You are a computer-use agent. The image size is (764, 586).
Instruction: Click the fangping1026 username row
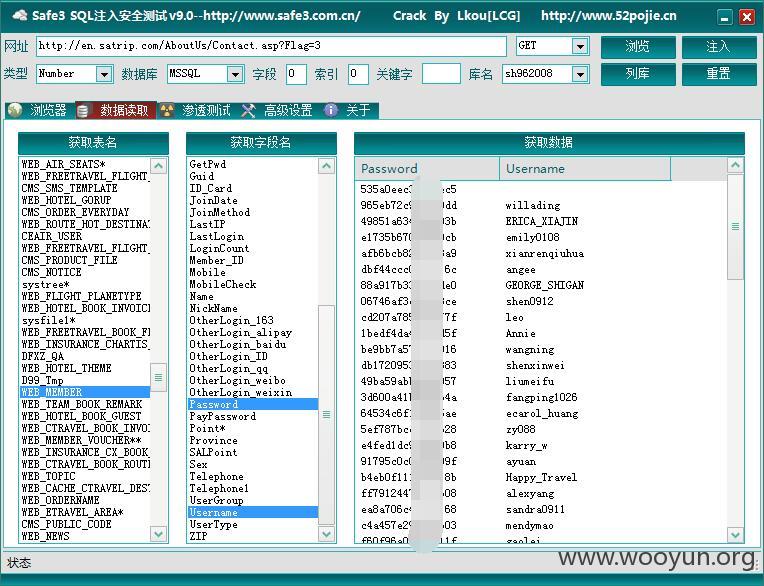(541, 397)
